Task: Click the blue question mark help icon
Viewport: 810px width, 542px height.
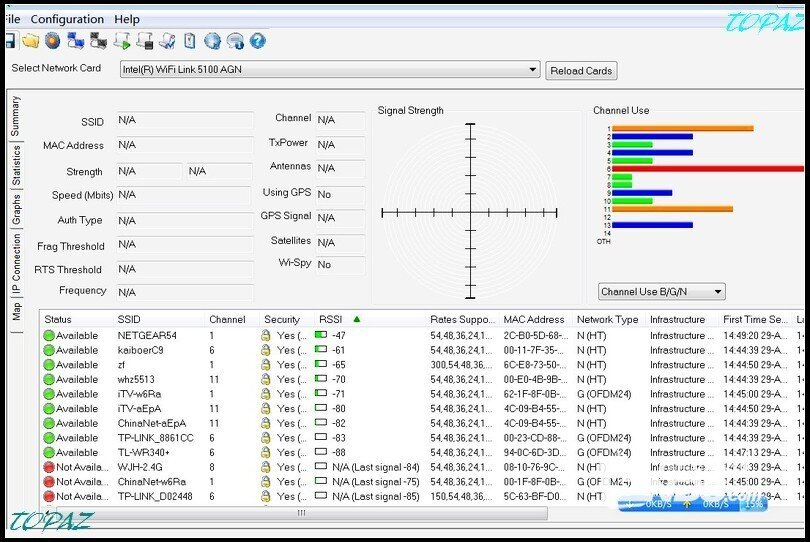Action: (x=258, y=41)
